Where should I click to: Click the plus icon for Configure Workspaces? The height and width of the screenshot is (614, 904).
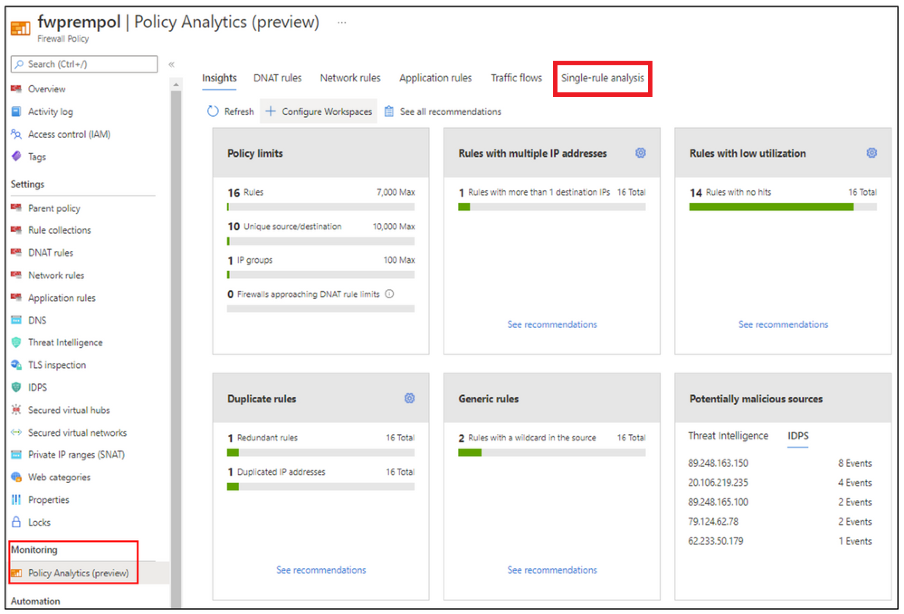tap(270, 111)
